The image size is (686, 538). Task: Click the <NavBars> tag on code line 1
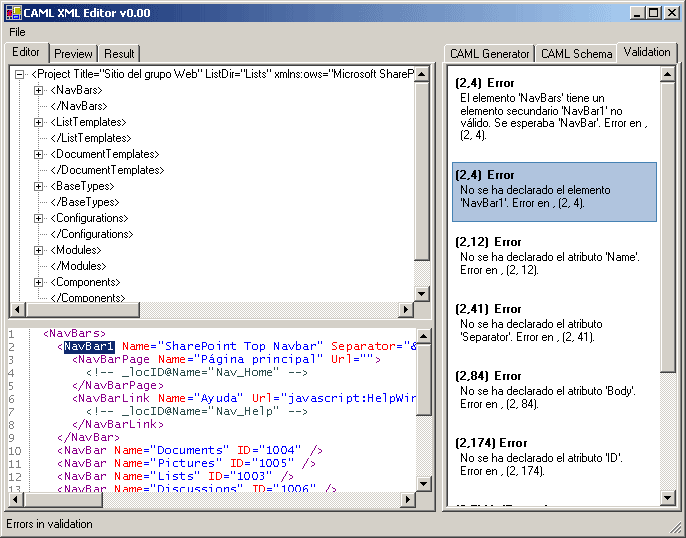tap(74, 333)
